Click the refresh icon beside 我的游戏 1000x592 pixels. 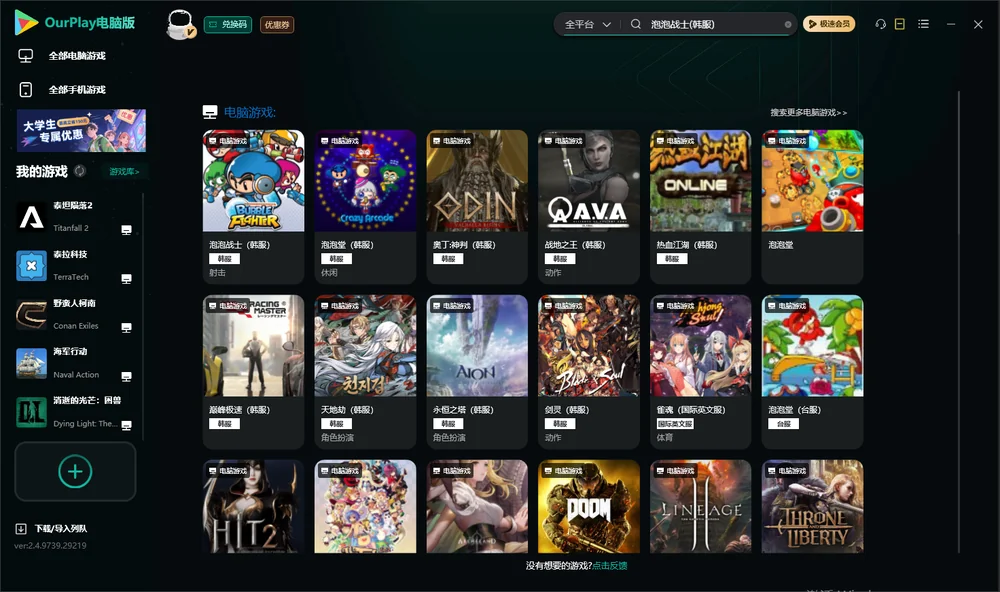[80, 171]
